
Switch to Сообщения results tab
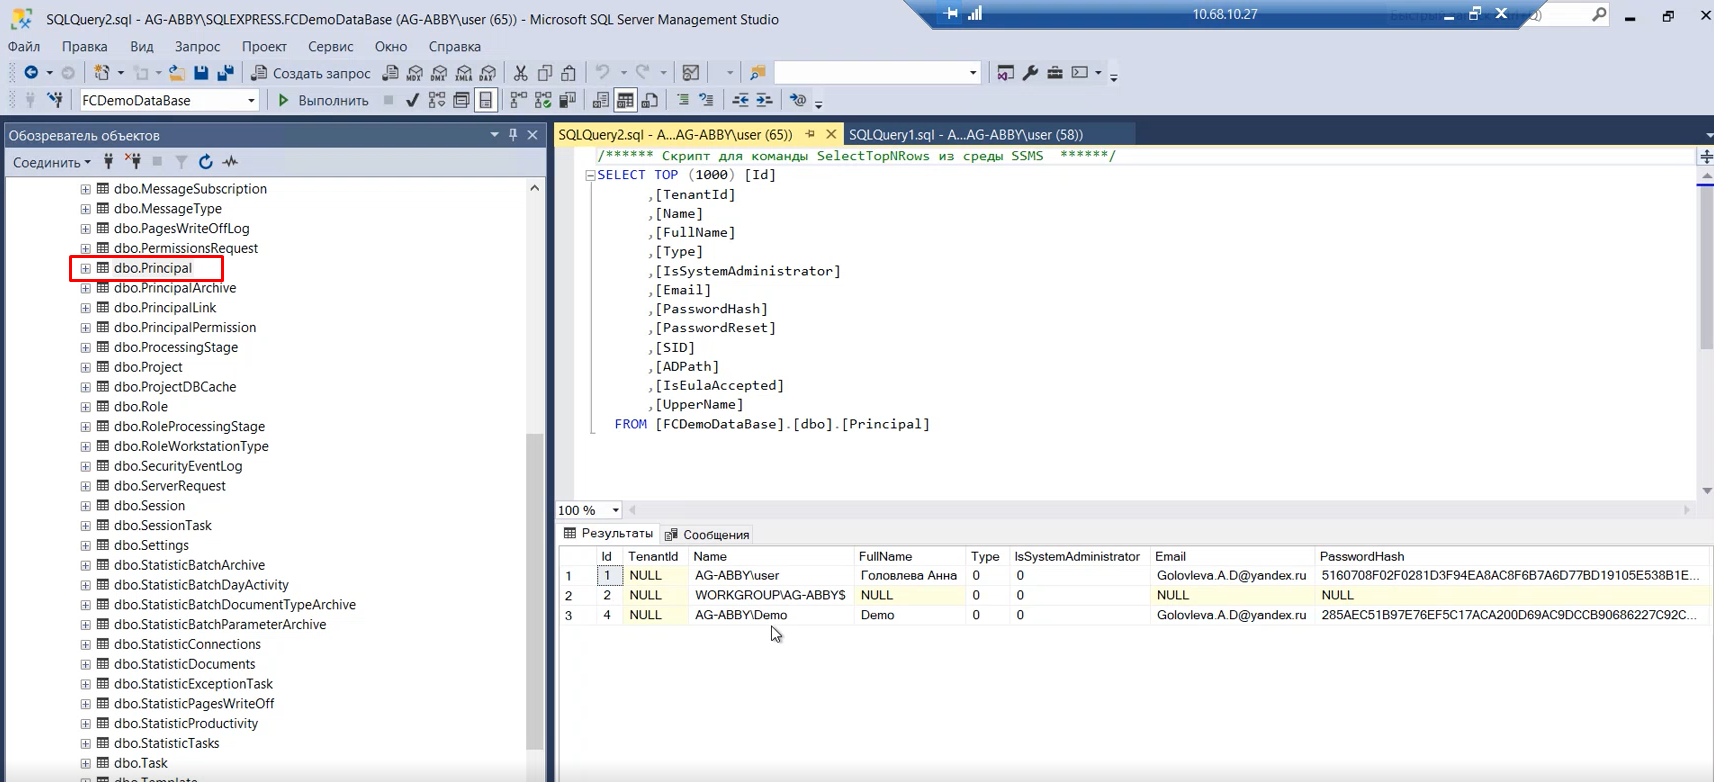pyautogui.click(x=707, y=534)
